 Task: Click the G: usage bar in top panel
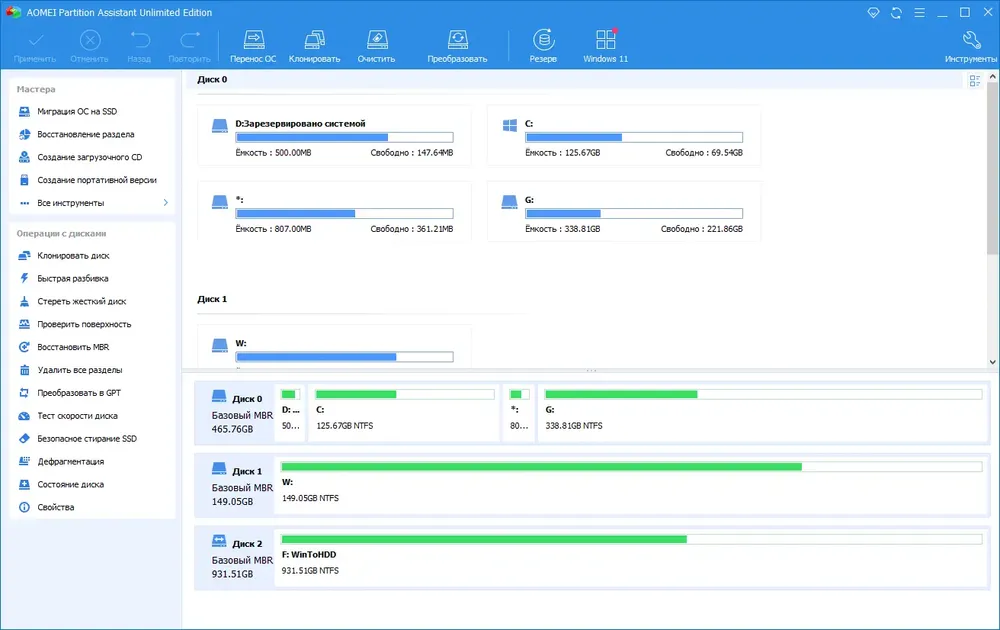tap(634, 214)
